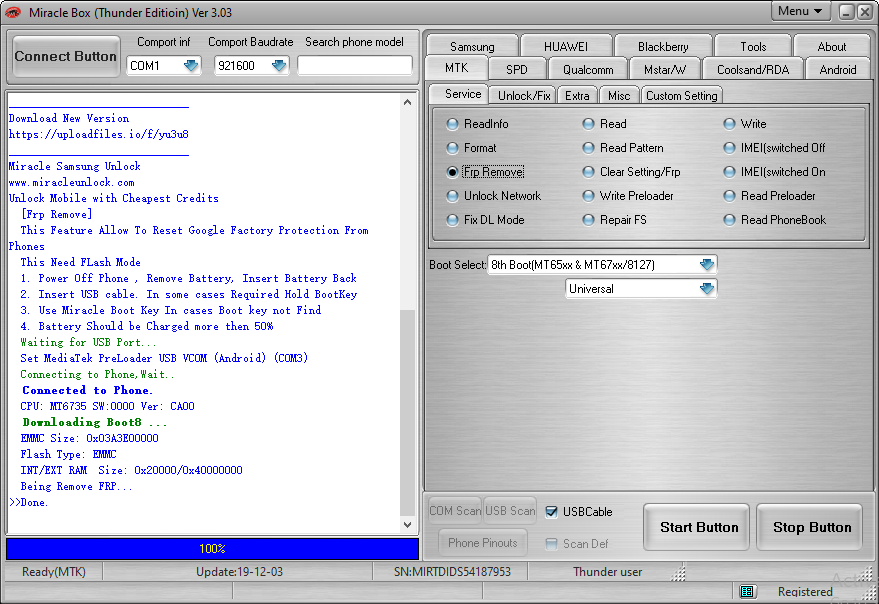879x604 pixels.
Task: Switch to the About tab
Action: 831,47
